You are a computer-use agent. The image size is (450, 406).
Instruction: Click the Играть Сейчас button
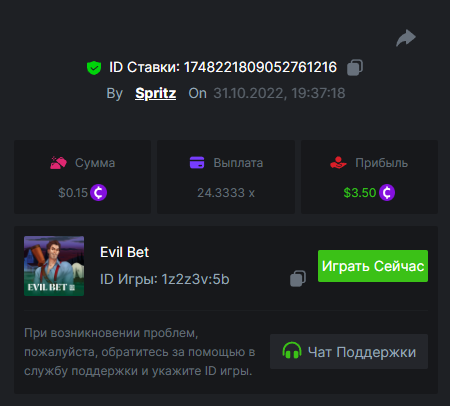[373, 266]
